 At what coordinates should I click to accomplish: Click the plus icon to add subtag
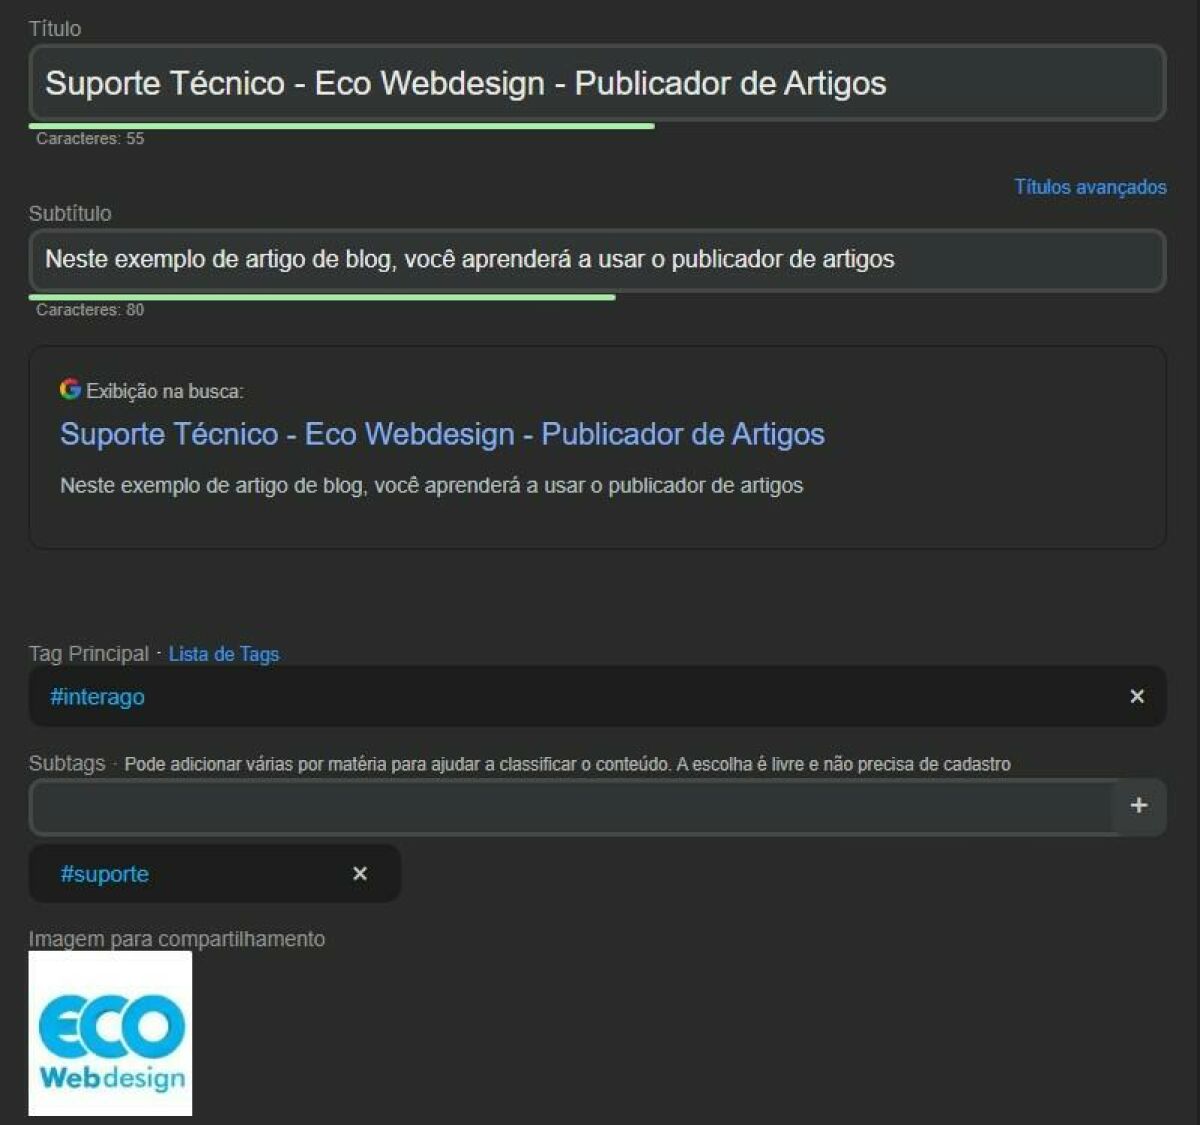(x=1138, y=805)
